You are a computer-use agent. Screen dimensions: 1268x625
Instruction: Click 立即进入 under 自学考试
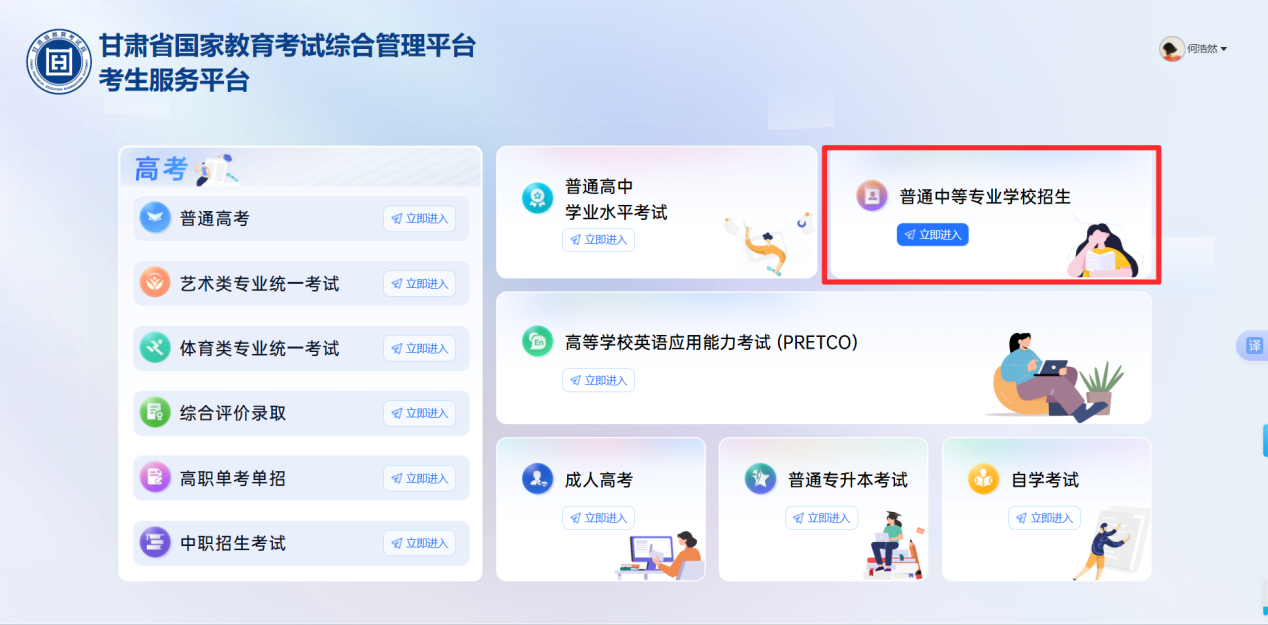pos(1044,518)
